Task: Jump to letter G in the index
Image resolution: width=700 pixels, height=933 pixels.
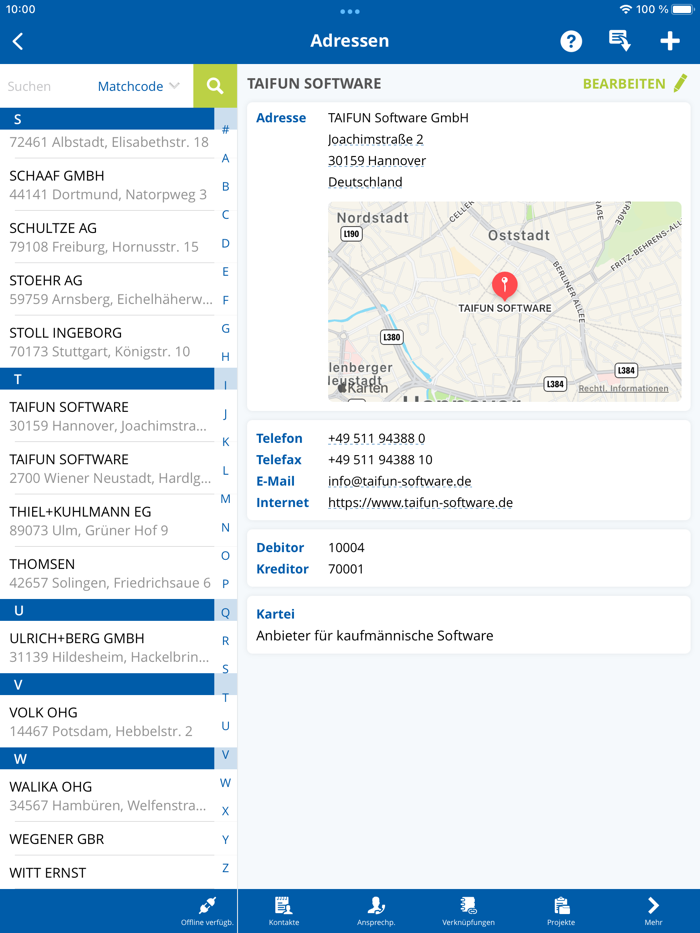Action: [226, 328]
